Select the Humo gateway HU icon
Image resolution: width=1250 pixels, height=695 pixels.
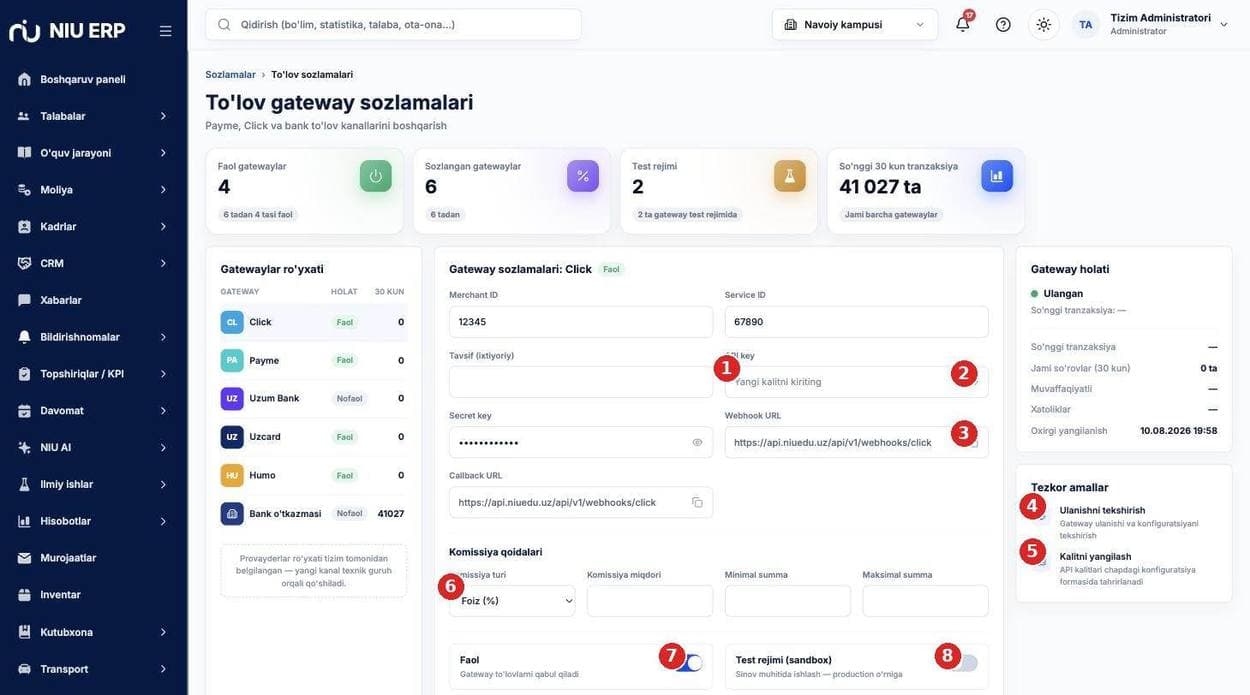[x=232, y=475]
